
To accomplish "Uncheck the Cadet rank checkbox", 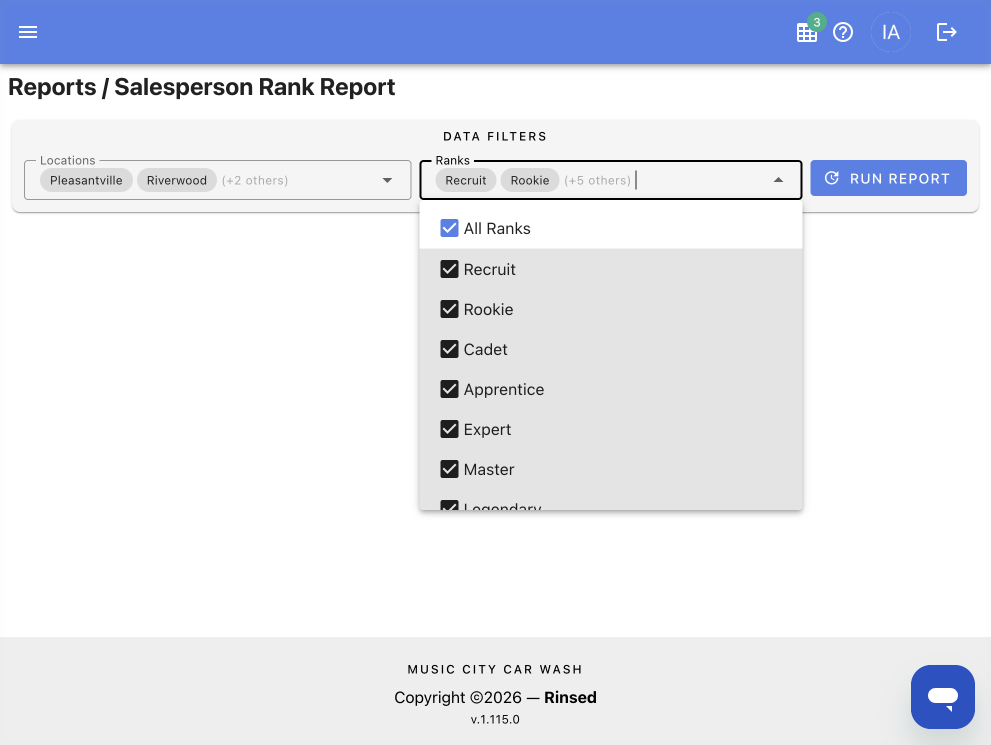I will [x=449, y=349].
